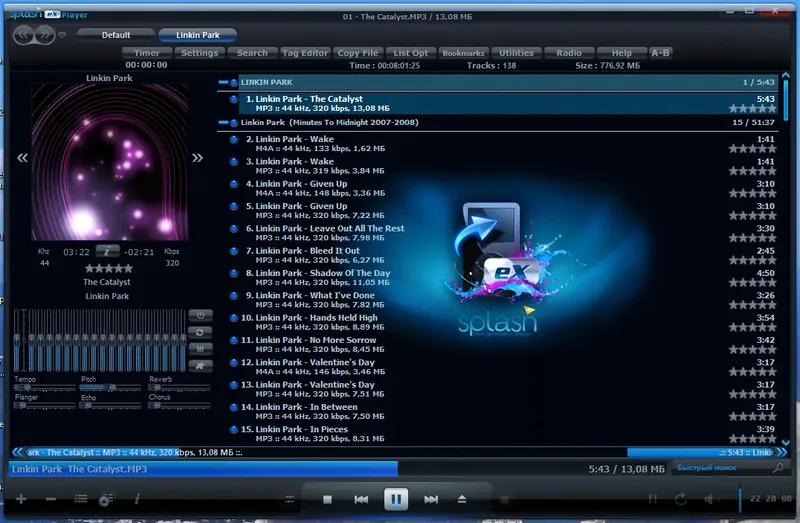Screen dimensions: 800x523
Task: Adjust the Reverb slider
Action: click(179, 388)
